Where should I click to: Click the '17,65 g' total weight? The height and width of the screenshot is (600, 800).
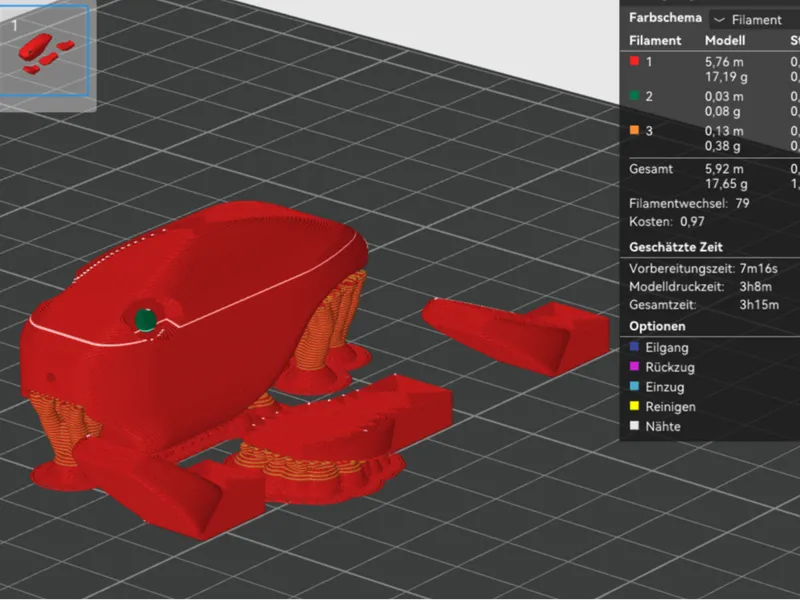pyautogui.click(x=726, y=184)
